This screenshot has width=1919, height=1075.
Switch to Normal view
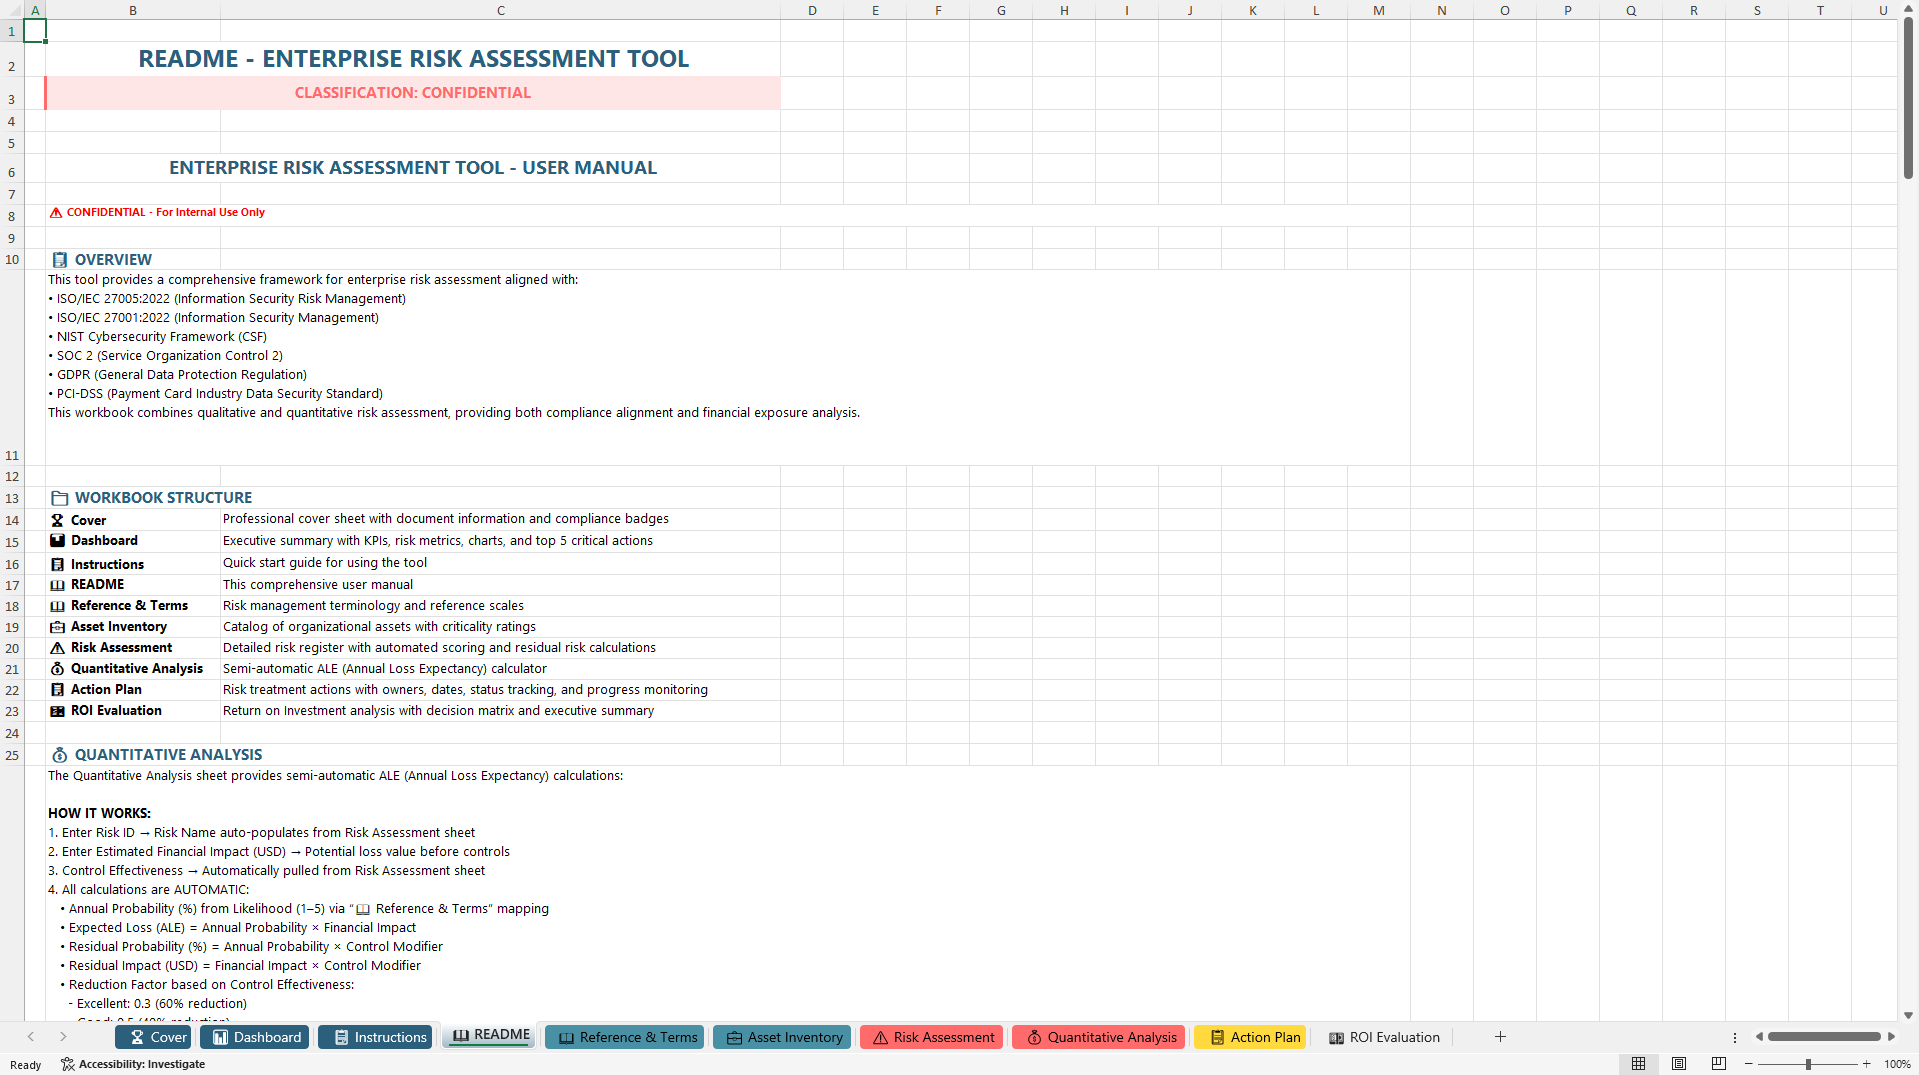coord(1638,1064)
